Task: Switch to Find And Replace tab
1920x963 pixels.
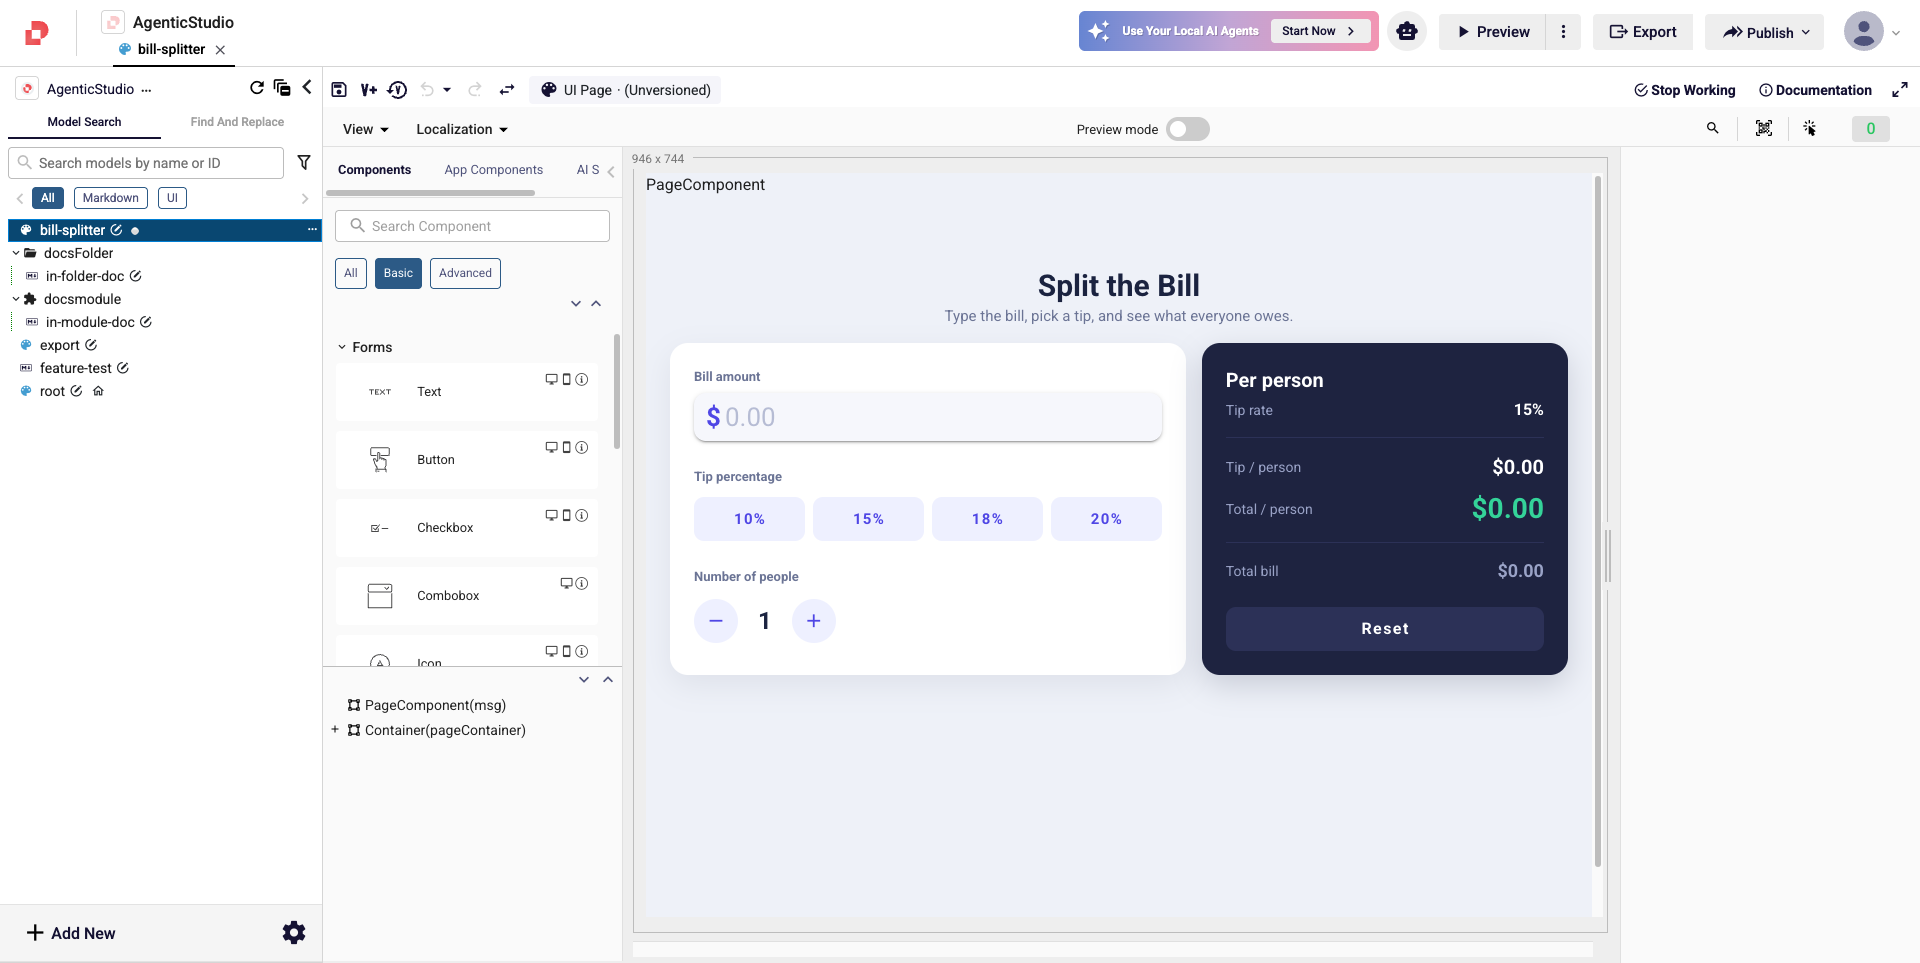Action: coord(237,122)
